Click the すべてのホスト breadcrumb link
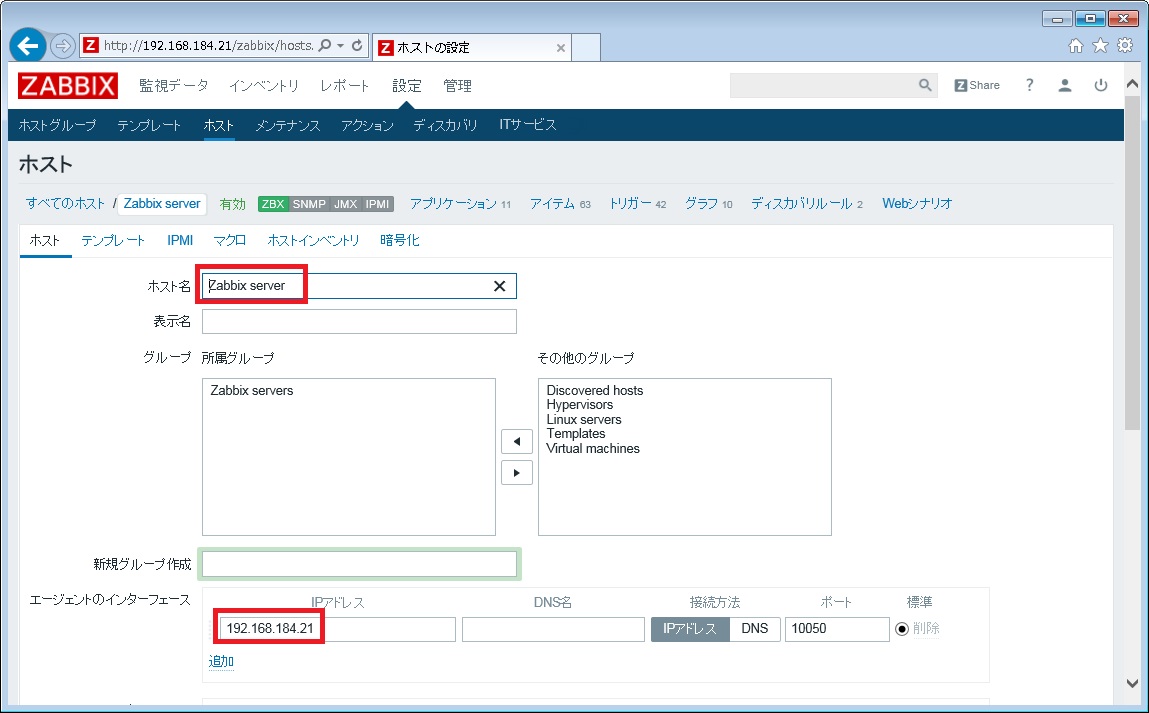This screenshot has width=1149, height=713. click(65, 204)
